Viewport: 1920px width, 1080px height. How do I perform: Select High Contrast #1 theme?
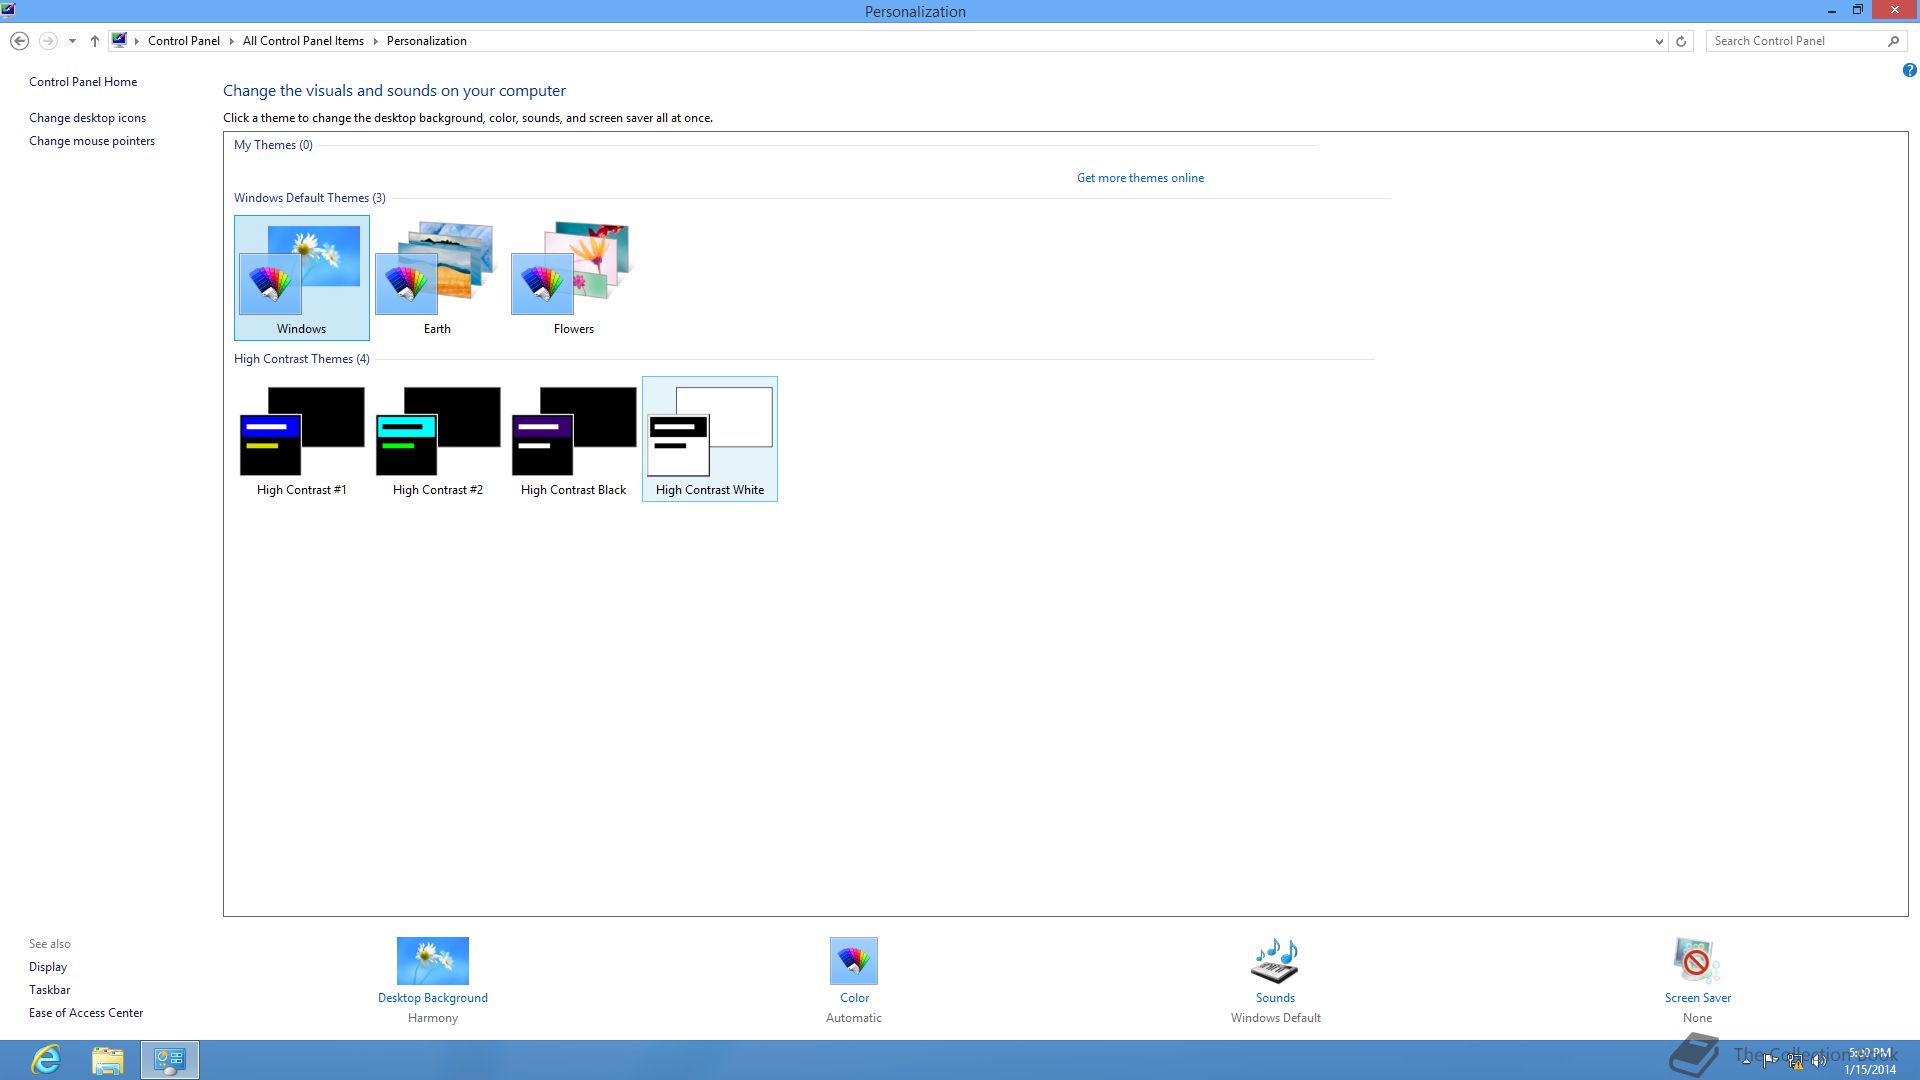pos(301,439)
